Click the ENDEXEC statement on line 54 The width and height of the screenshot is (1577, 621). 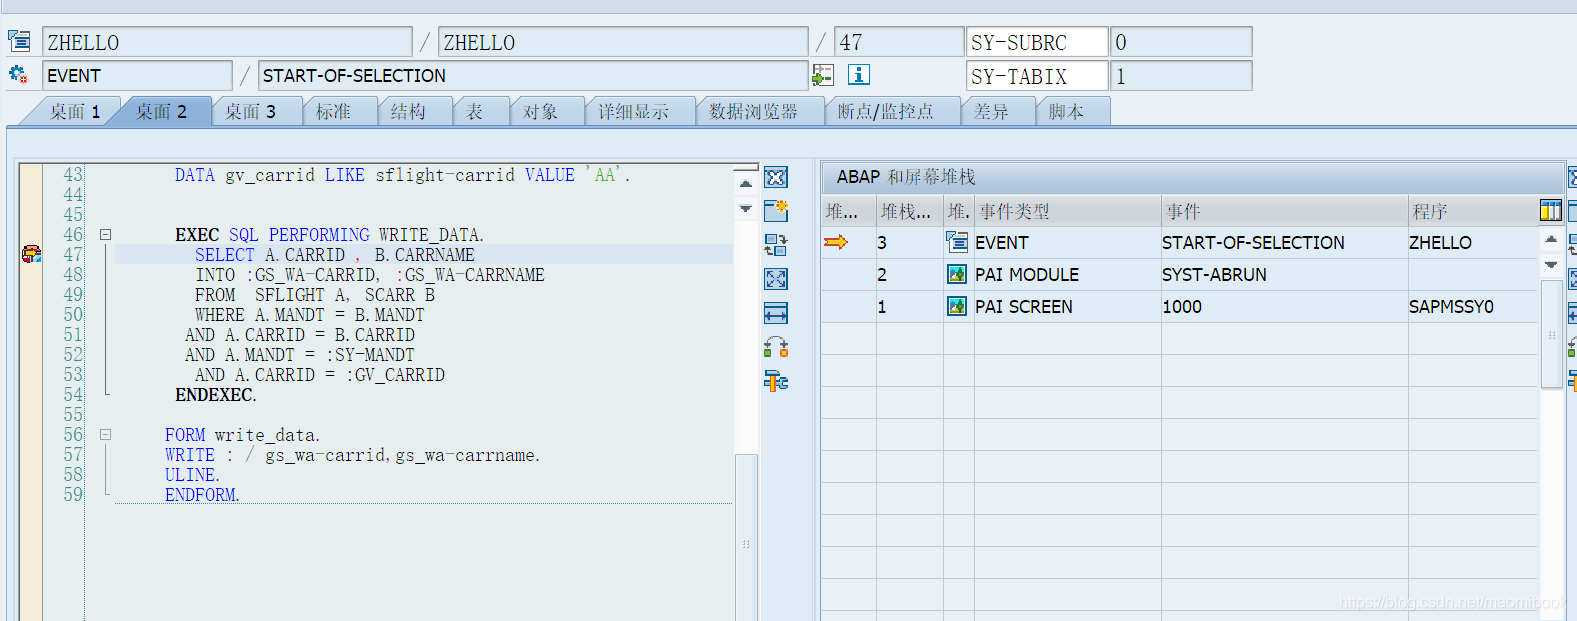[x=216, y=395]
